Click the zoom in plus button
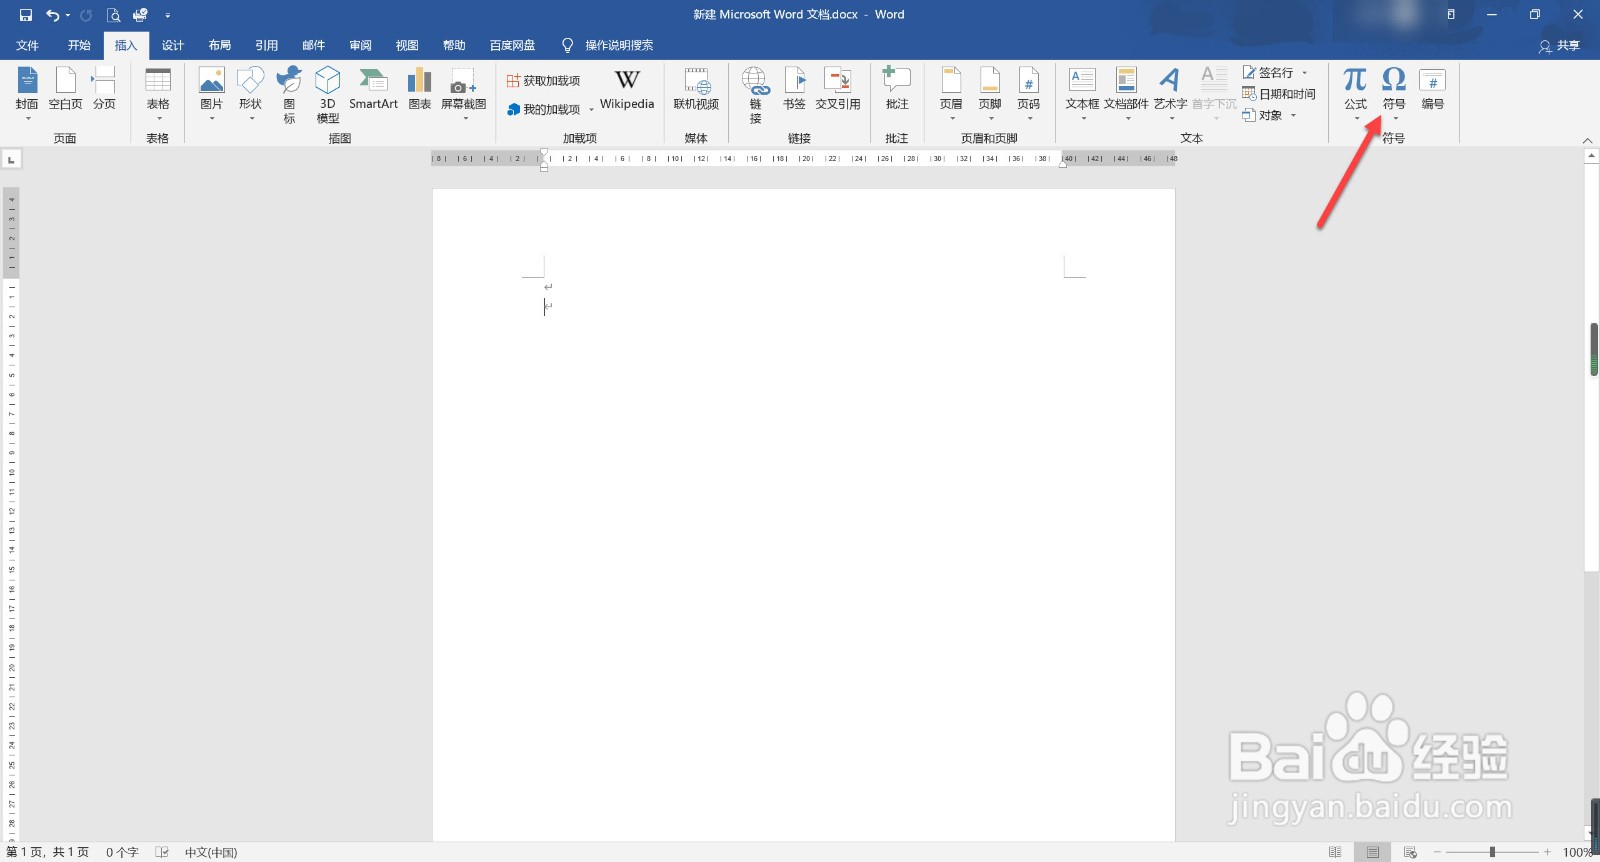 pos(1547,852)
